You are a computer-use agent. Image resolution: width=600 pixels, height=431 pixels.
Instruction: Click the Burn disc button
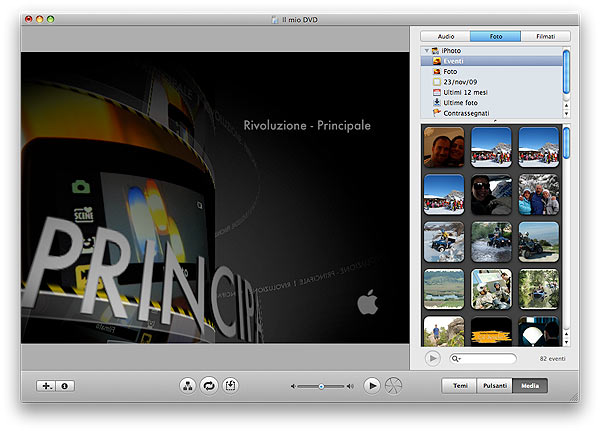coord(393,386)
